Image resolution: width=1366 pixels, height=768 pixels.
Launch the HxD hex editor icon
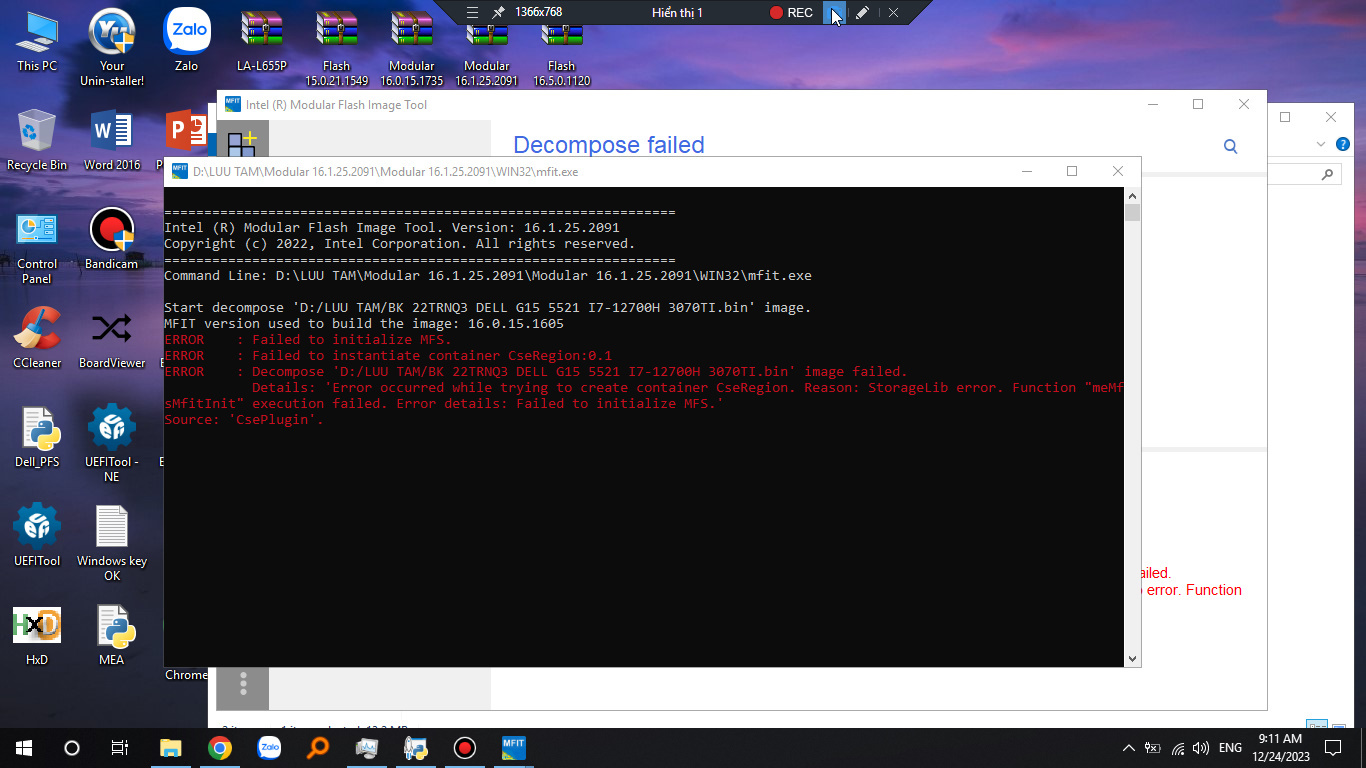[x=37, y=635]
